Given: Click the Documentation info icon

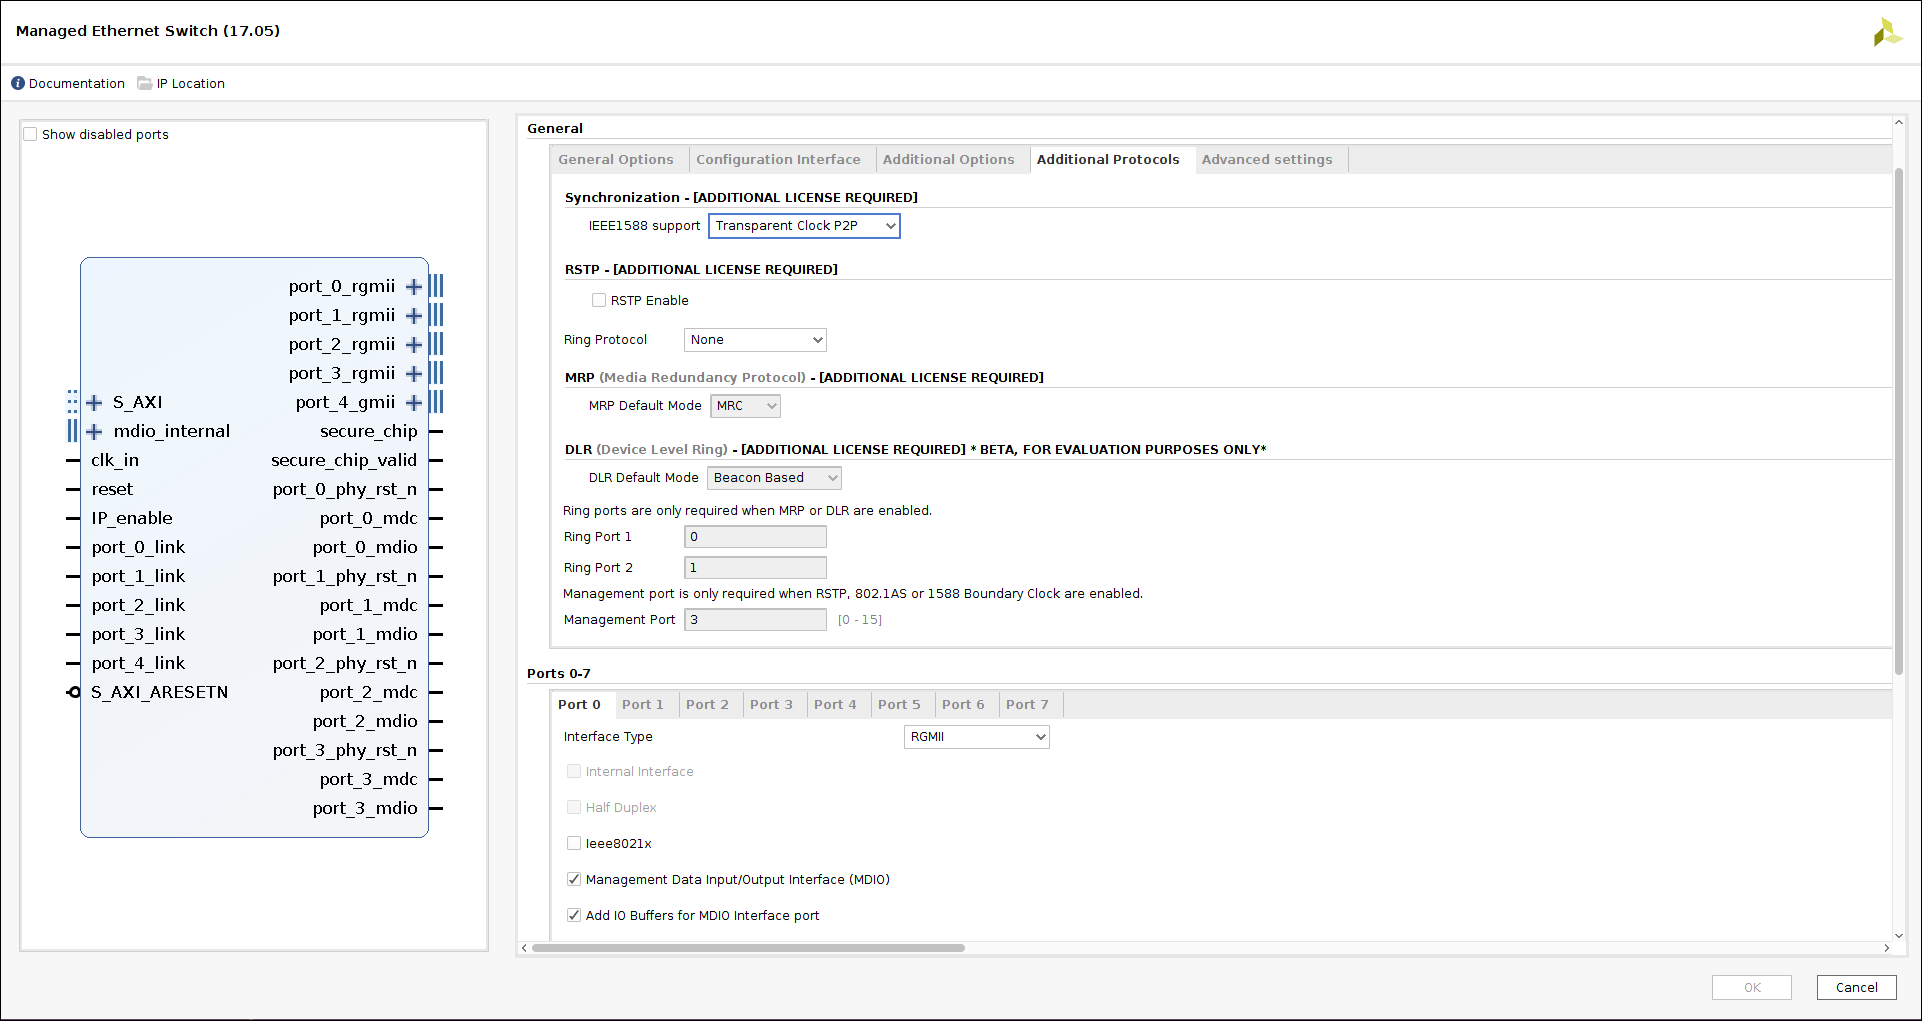Looking at the screenshot, I should point(18,83).
